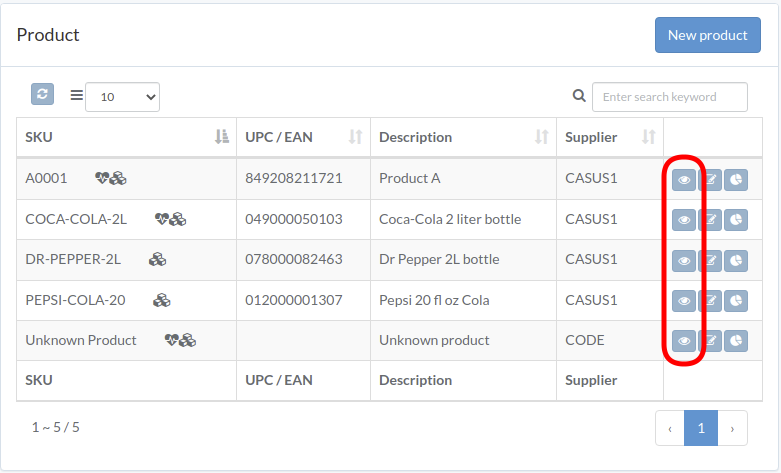Image resolution: width=781 pixels, height=473 pixels.
Task: Click description Dr Pepper 2L bottle
Action: pos(439,259)
